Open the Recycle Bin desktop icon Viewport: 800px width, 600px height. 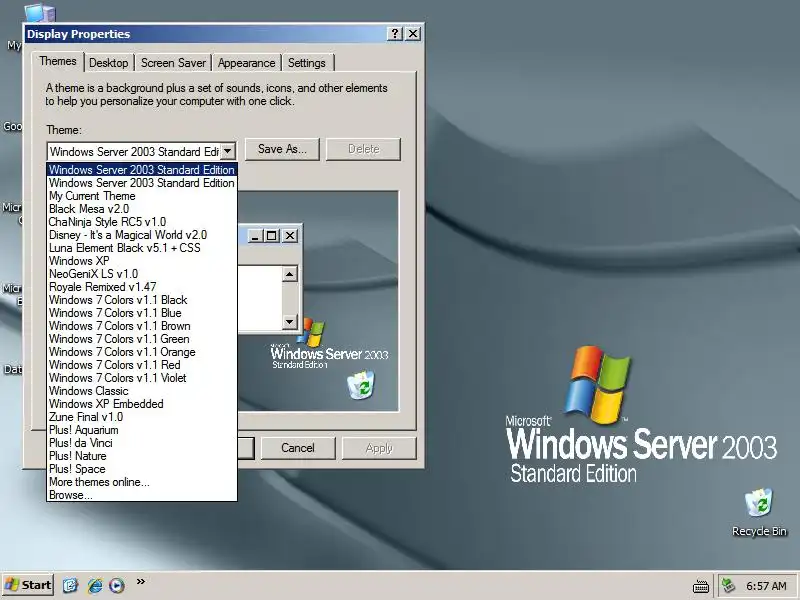759,513
